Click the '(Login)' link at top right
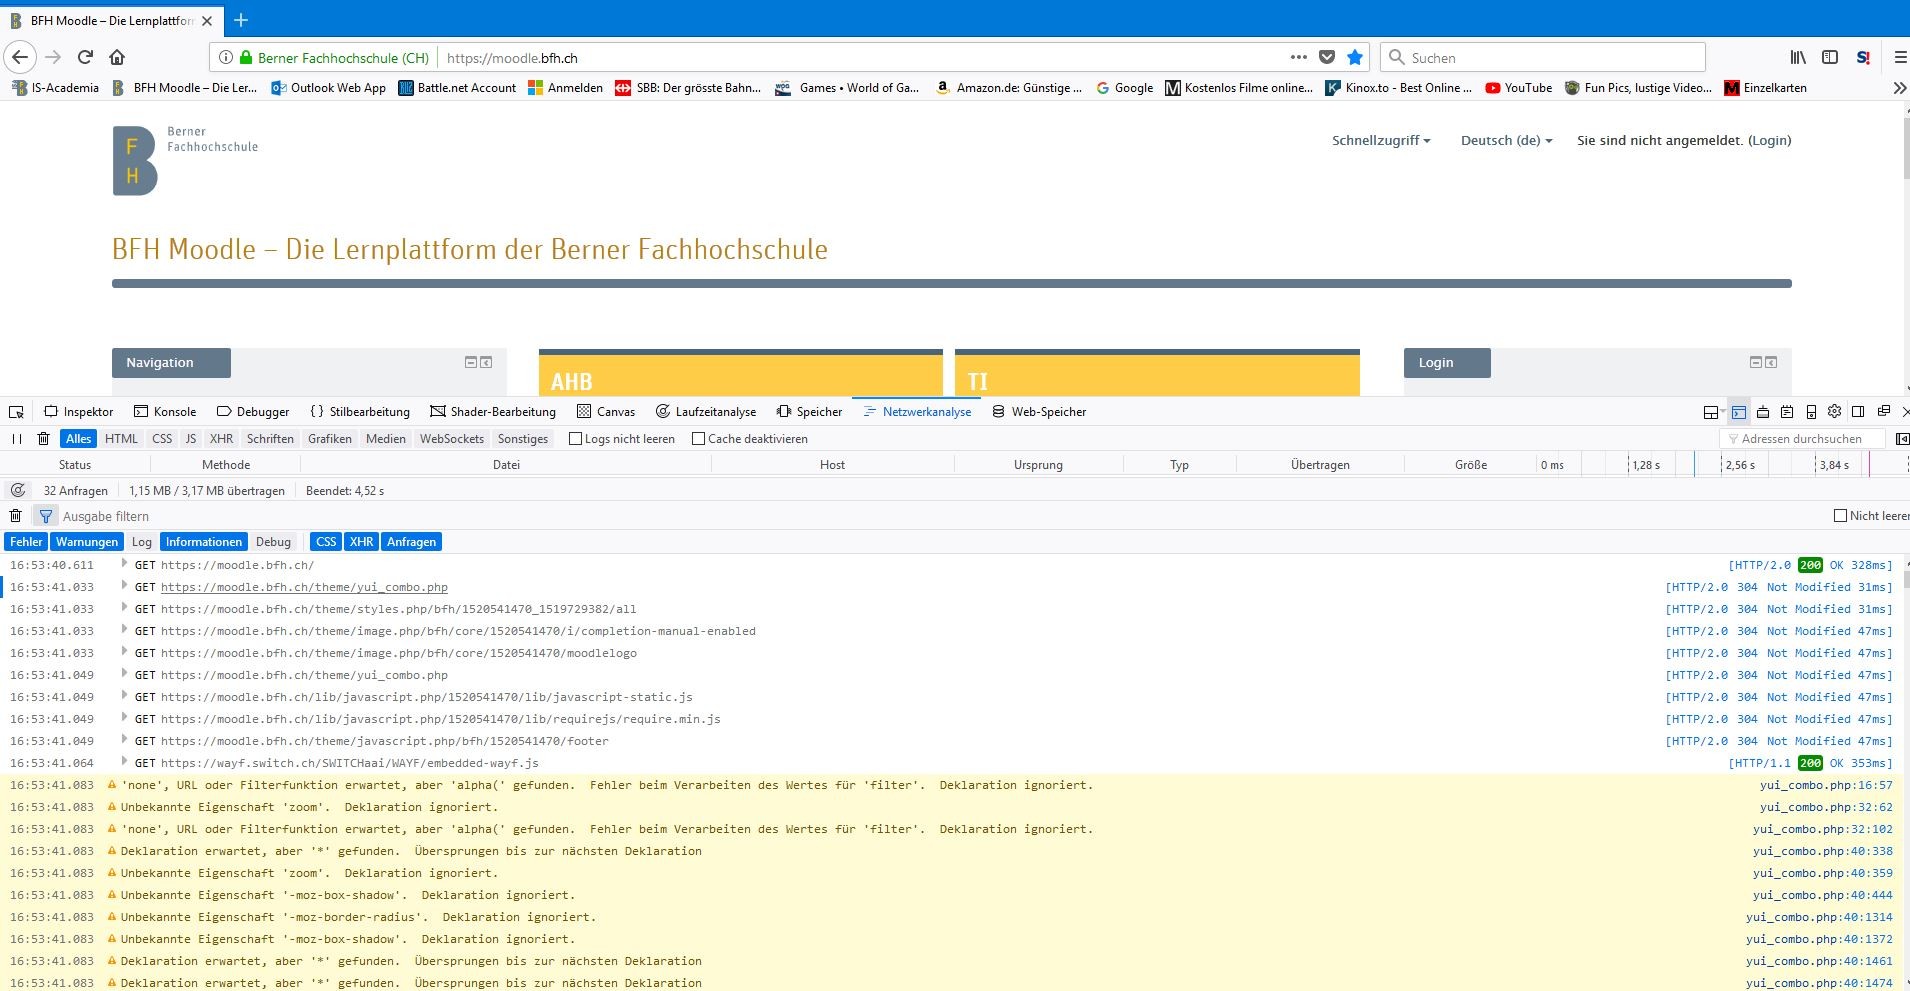 point(1769,141)
